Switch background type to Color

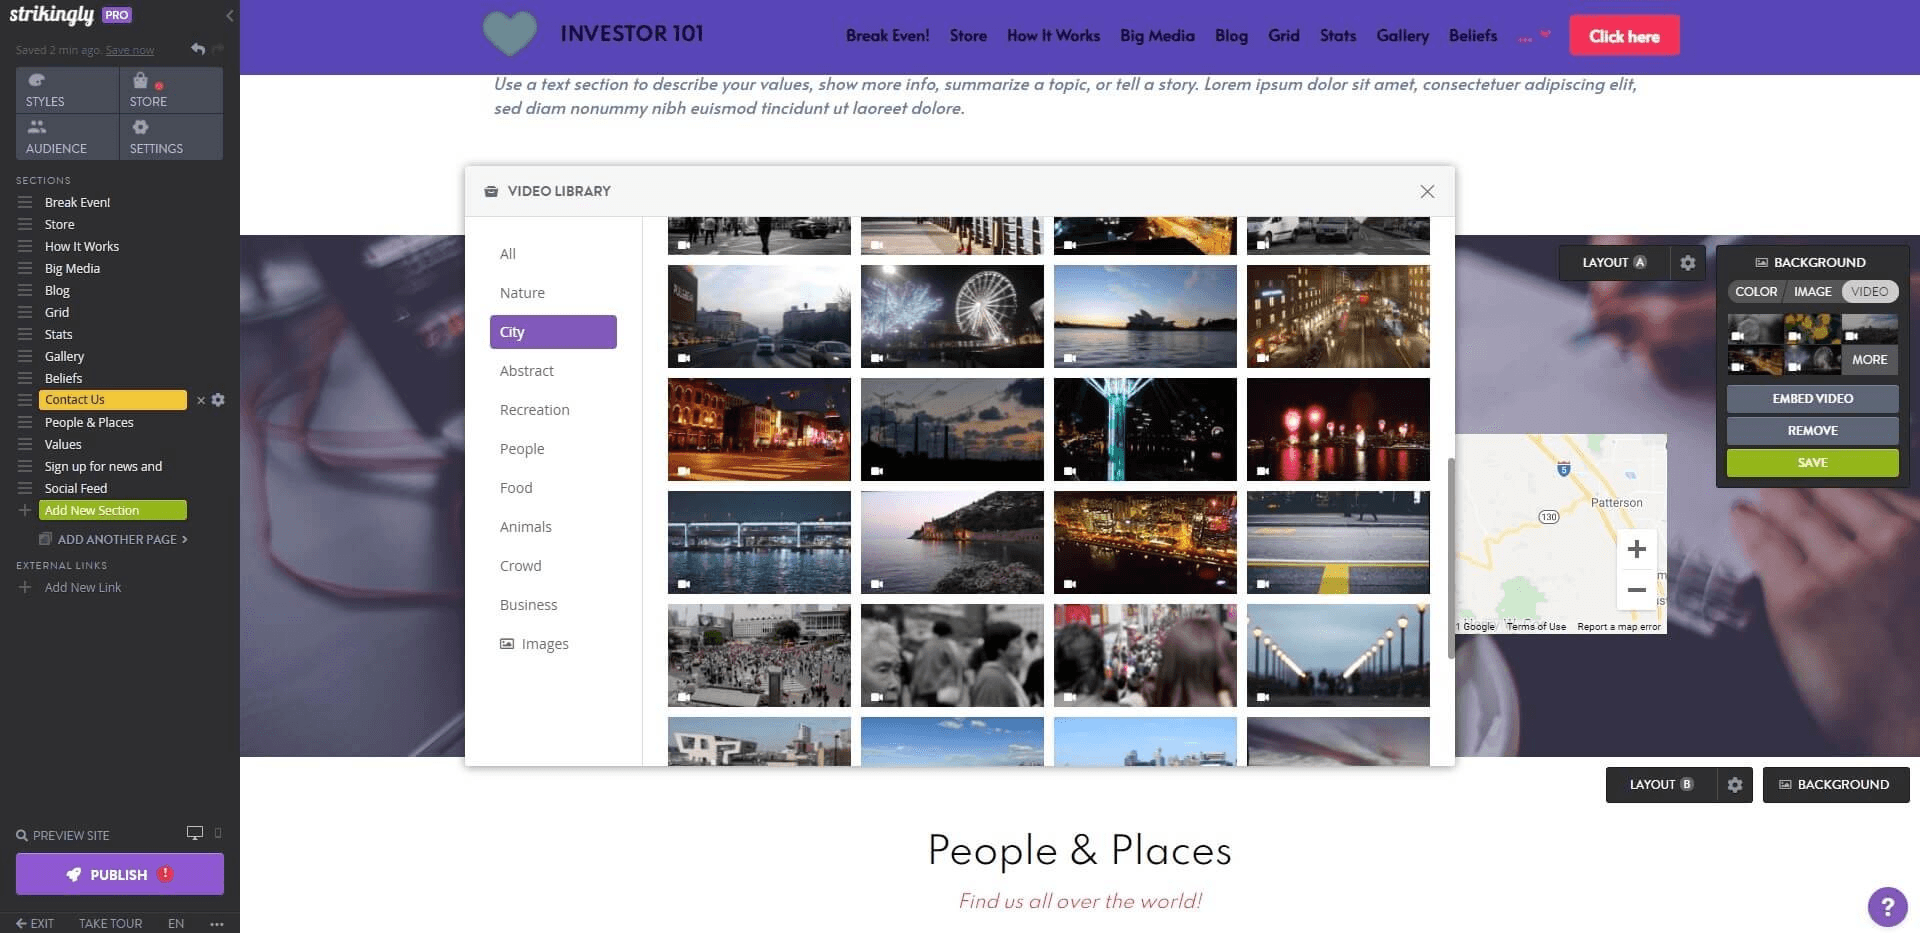1755,292
